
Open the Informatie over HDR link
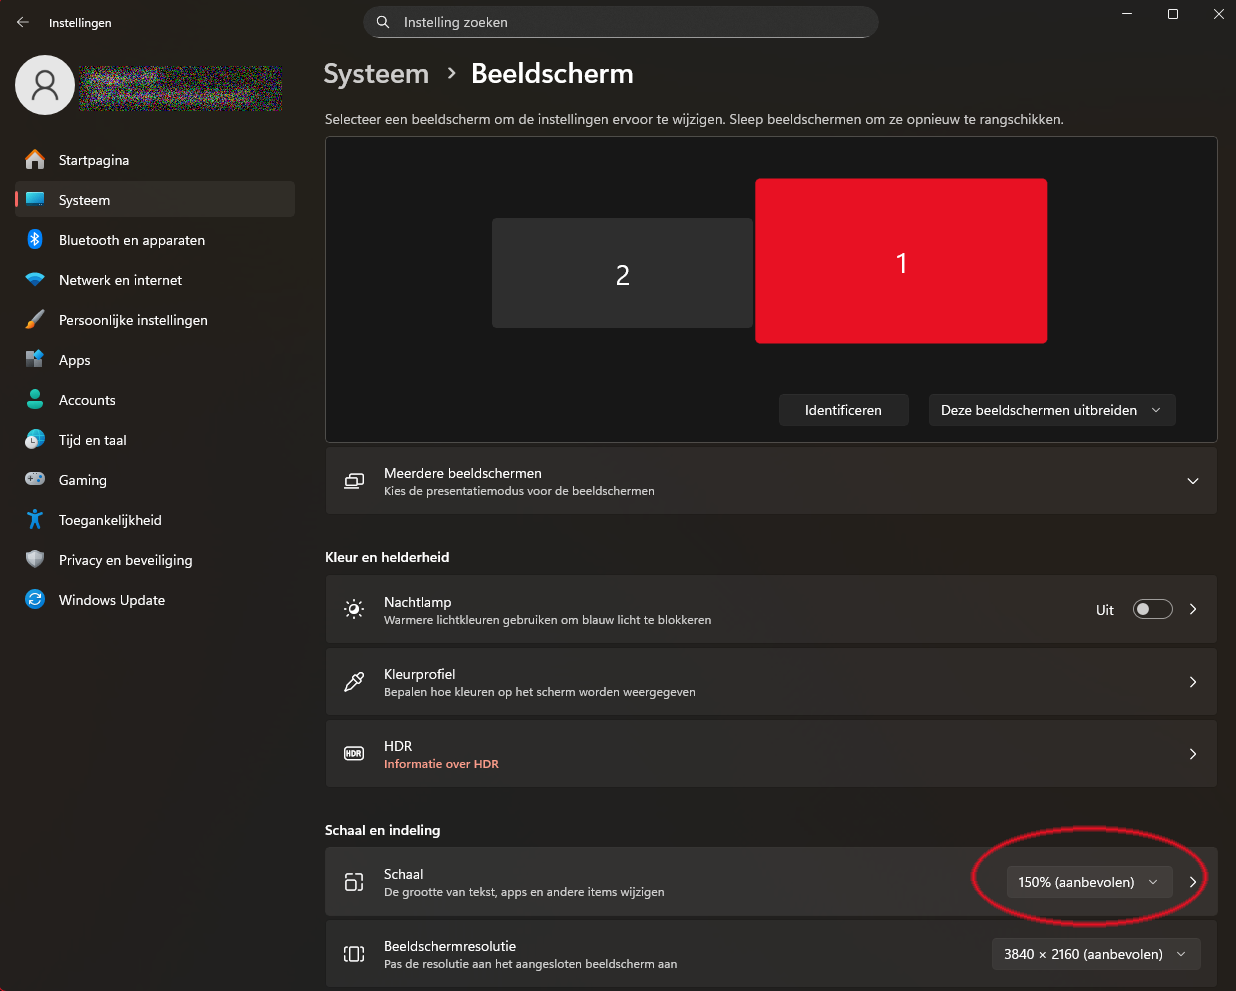pos(441,764)
